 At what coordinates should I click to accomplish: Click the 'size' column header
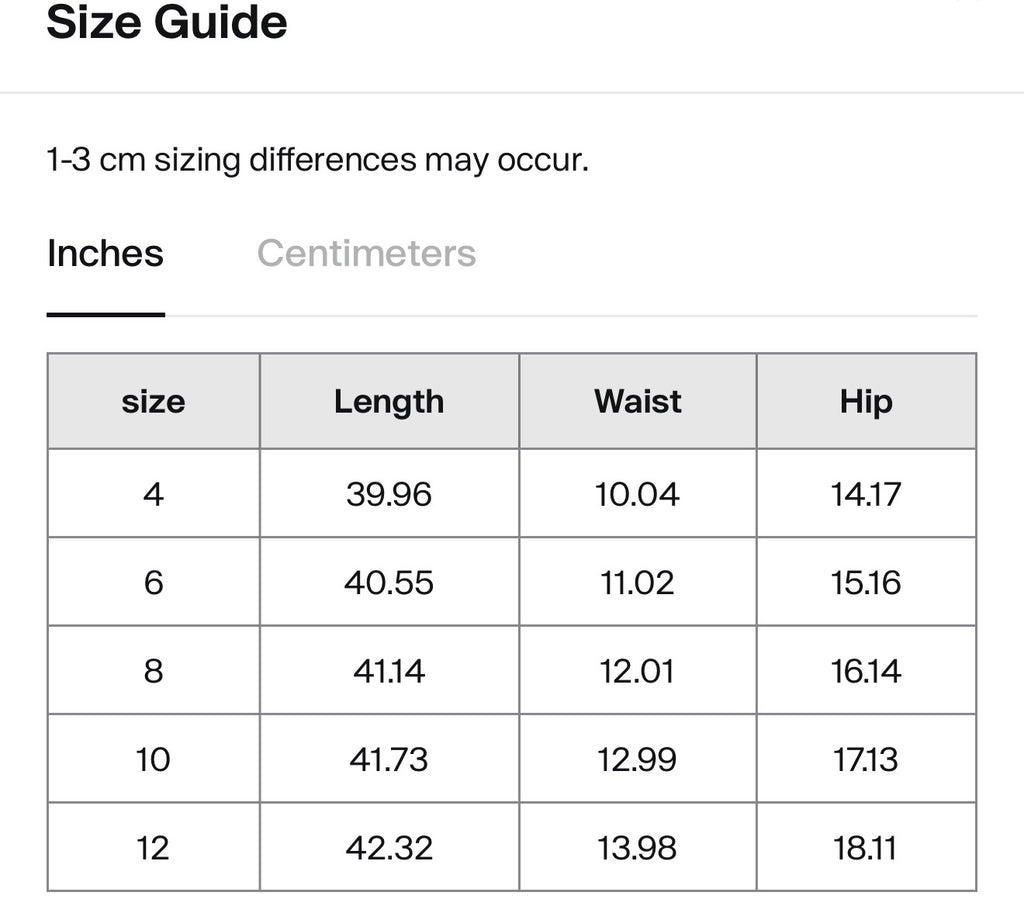click(x=153, y=401)
